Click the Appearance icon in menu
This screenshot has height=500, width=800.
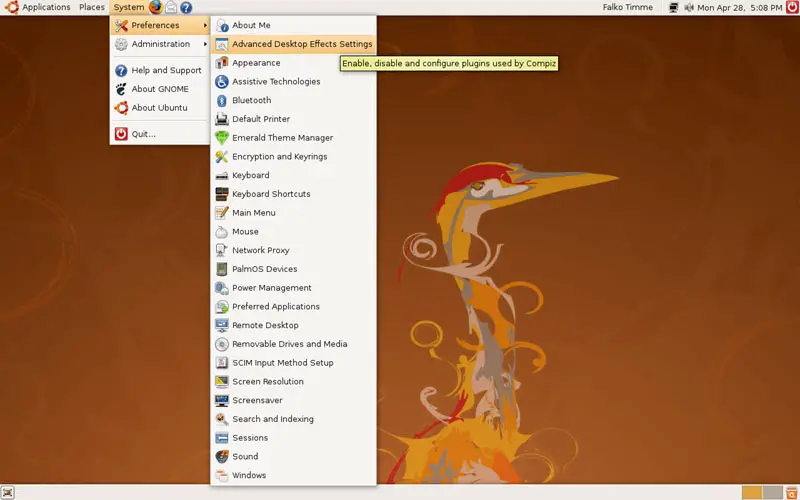pos(221,63)
